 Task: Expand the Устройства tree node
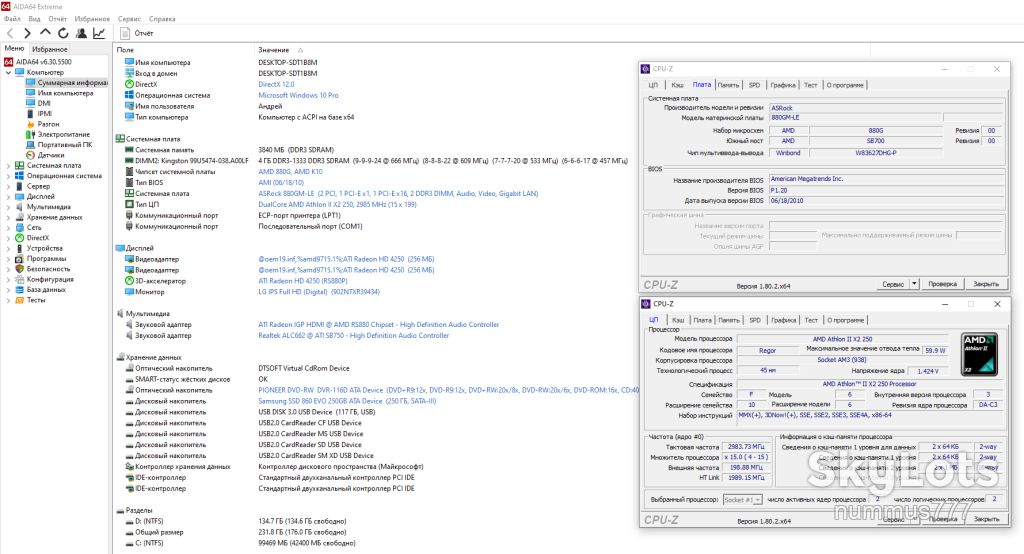click(x=8, y=248)
